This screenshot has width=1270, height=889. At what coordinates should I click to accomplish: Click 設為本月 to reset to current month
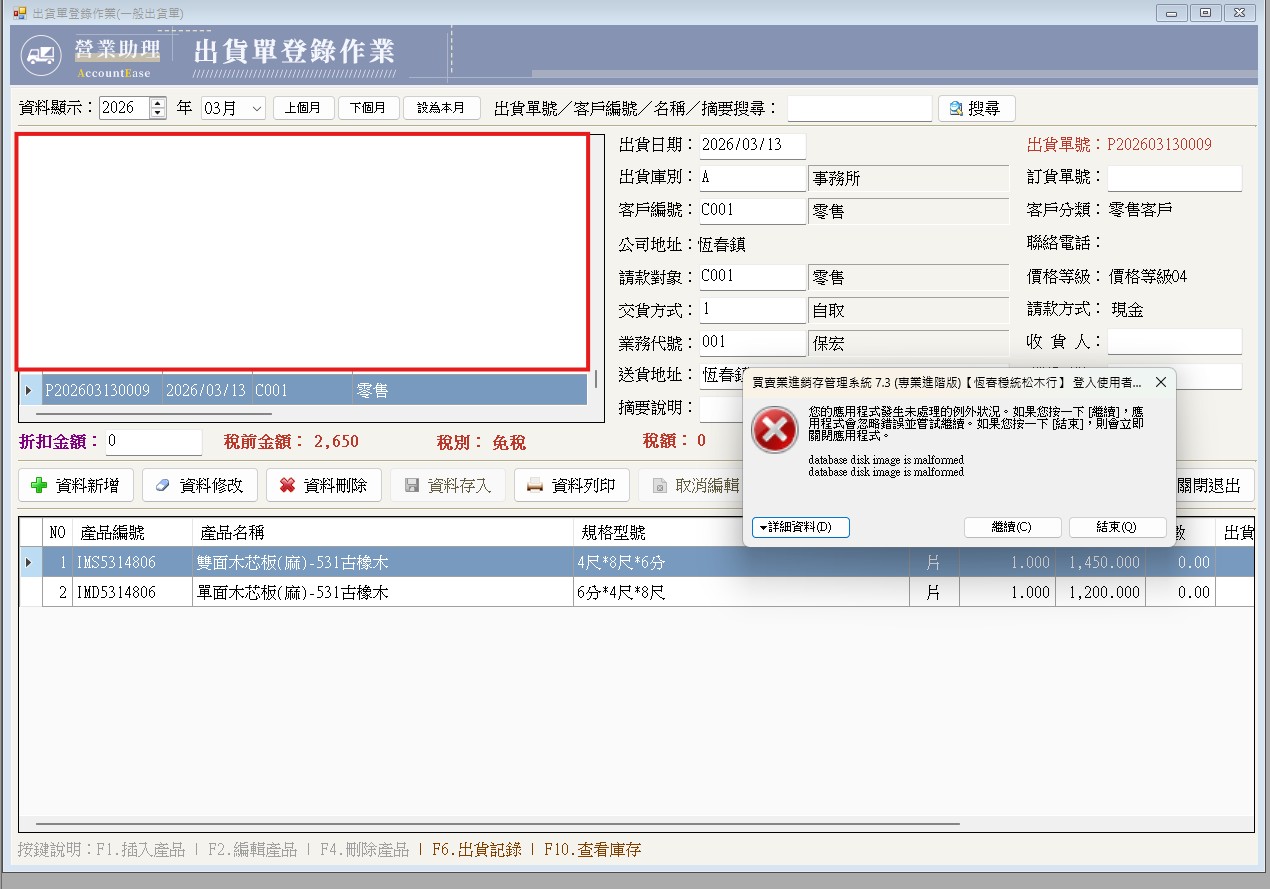point(442,108)
